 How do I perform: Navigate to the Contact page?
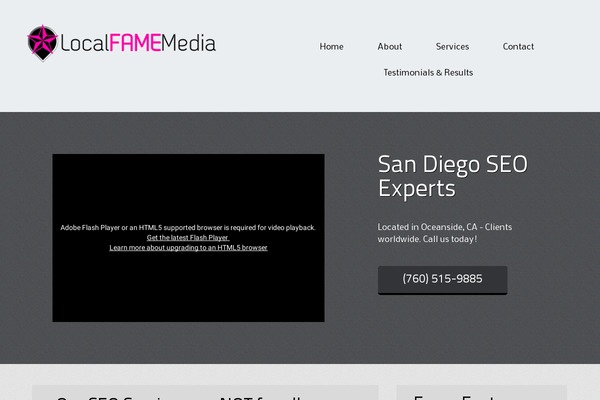(x=518, y=47)
